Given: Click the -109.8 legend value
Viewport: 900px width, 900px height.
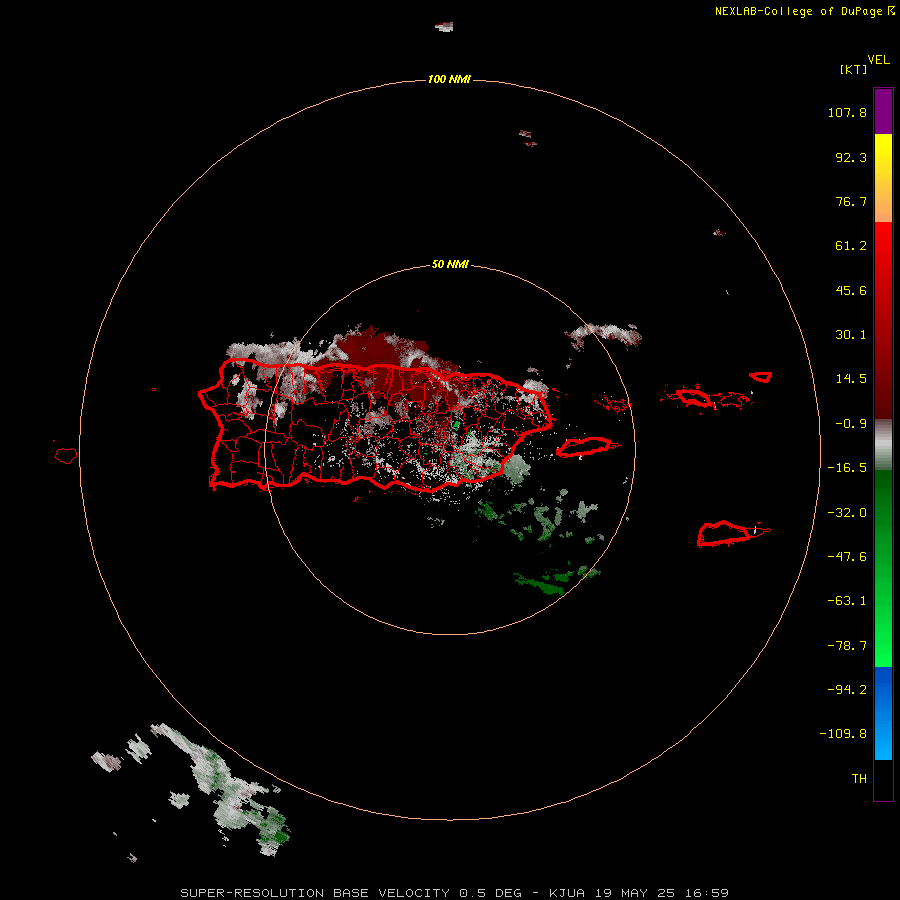Looking at the screenshot, I should tap(843, 734).
